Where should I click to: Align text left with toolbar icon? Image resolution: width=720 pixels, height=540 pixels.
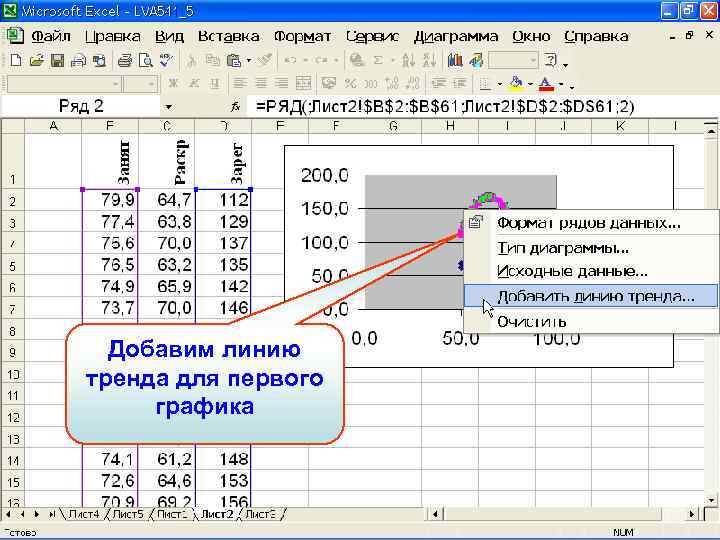pos(240,83)
